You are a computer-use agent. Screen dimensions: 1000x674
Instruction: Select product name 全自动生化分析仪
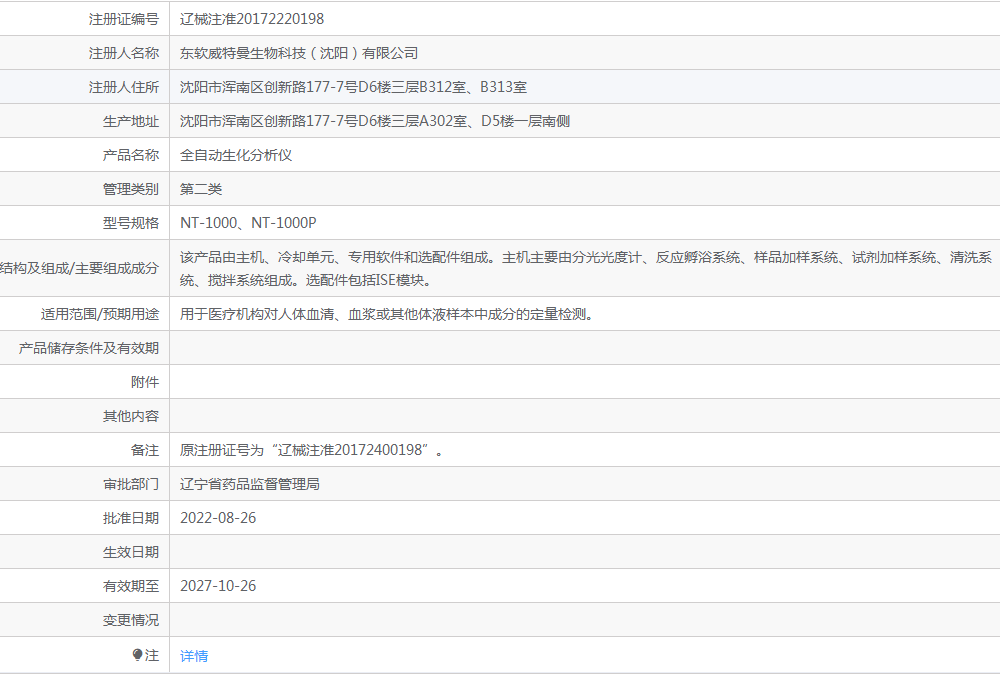(236, 155)
